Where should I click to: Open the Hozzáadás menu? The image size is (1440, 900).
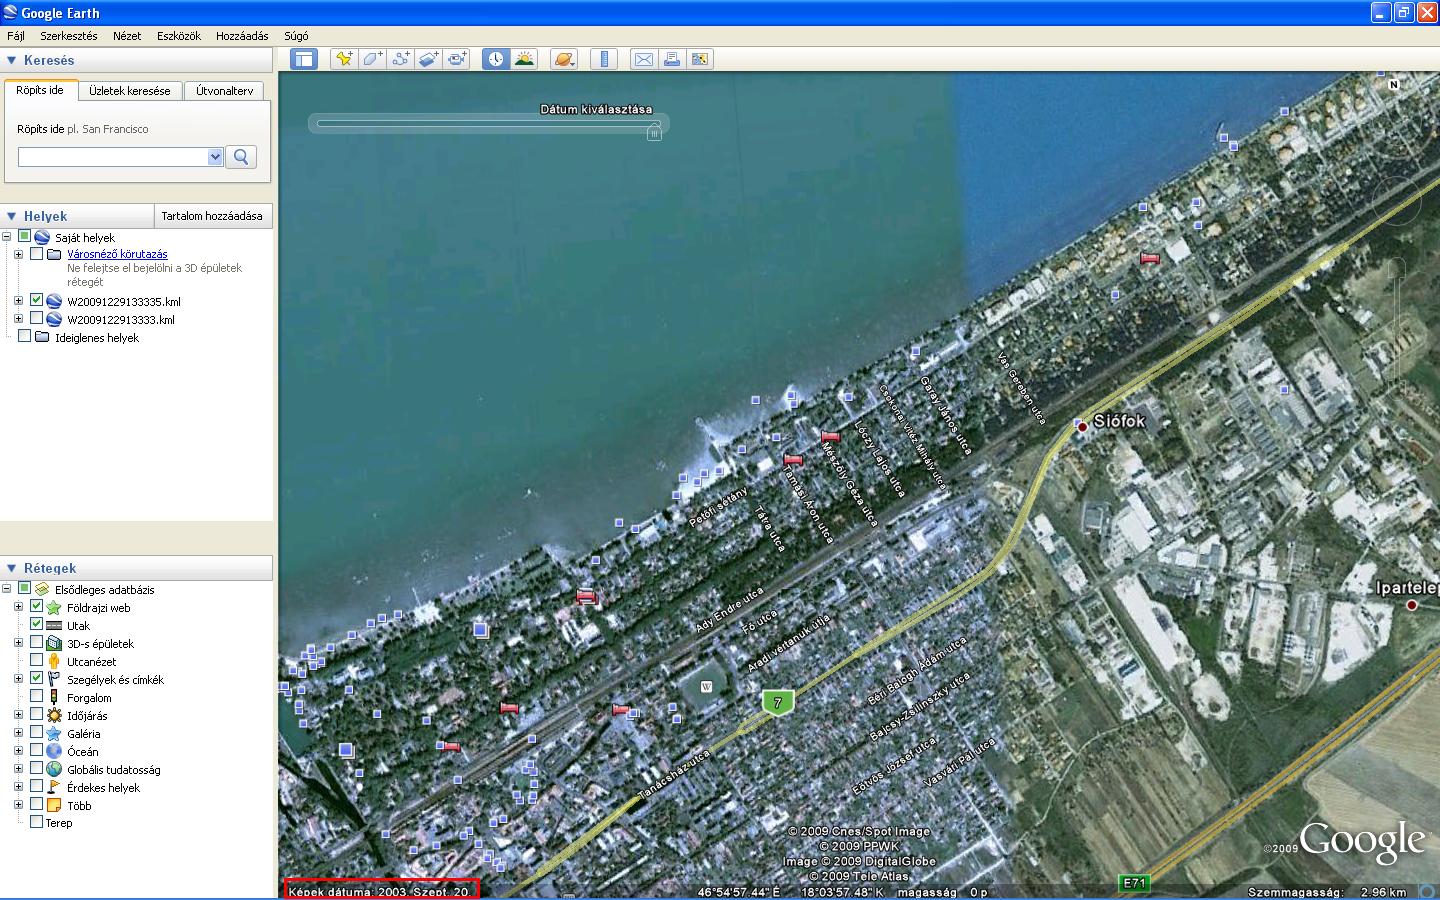coord(242,36)
